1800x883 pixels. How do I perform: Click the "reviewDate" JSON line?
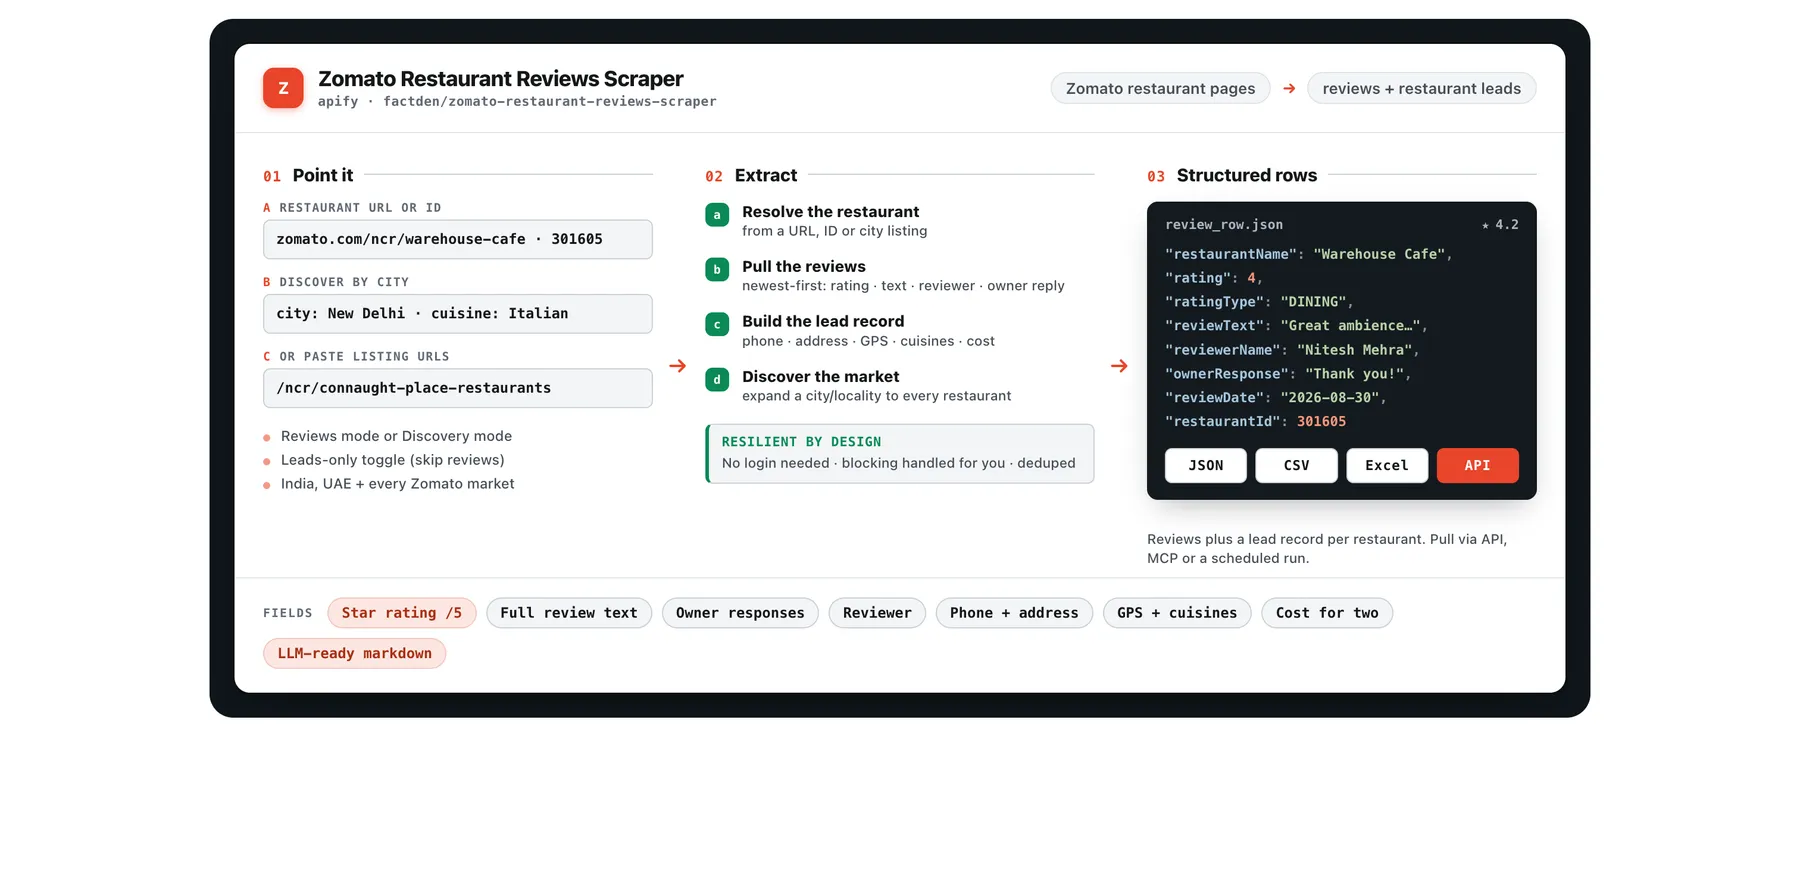pyautogui.click(x=1276, y=398)
